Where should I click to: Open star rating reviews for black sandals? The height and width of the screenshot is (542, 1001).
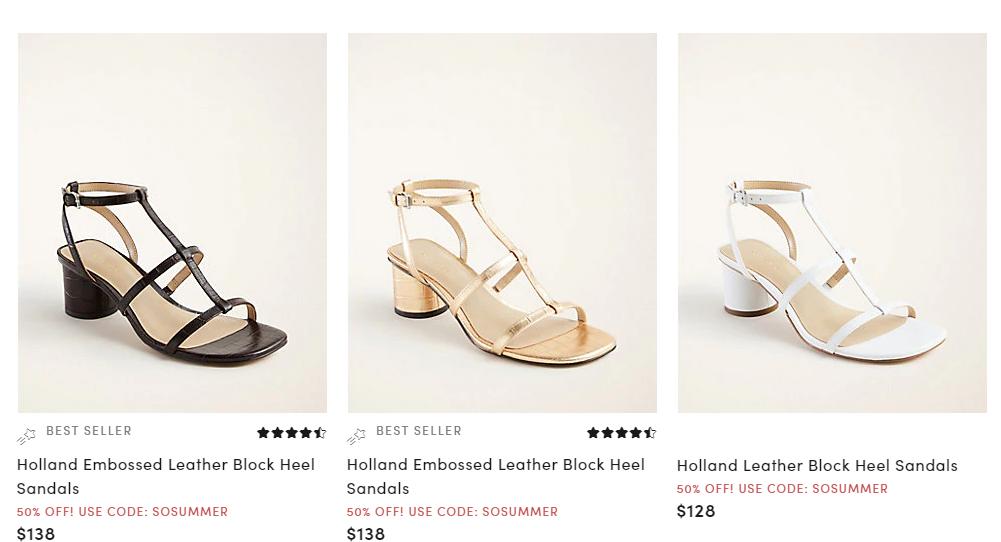point(291,433)
